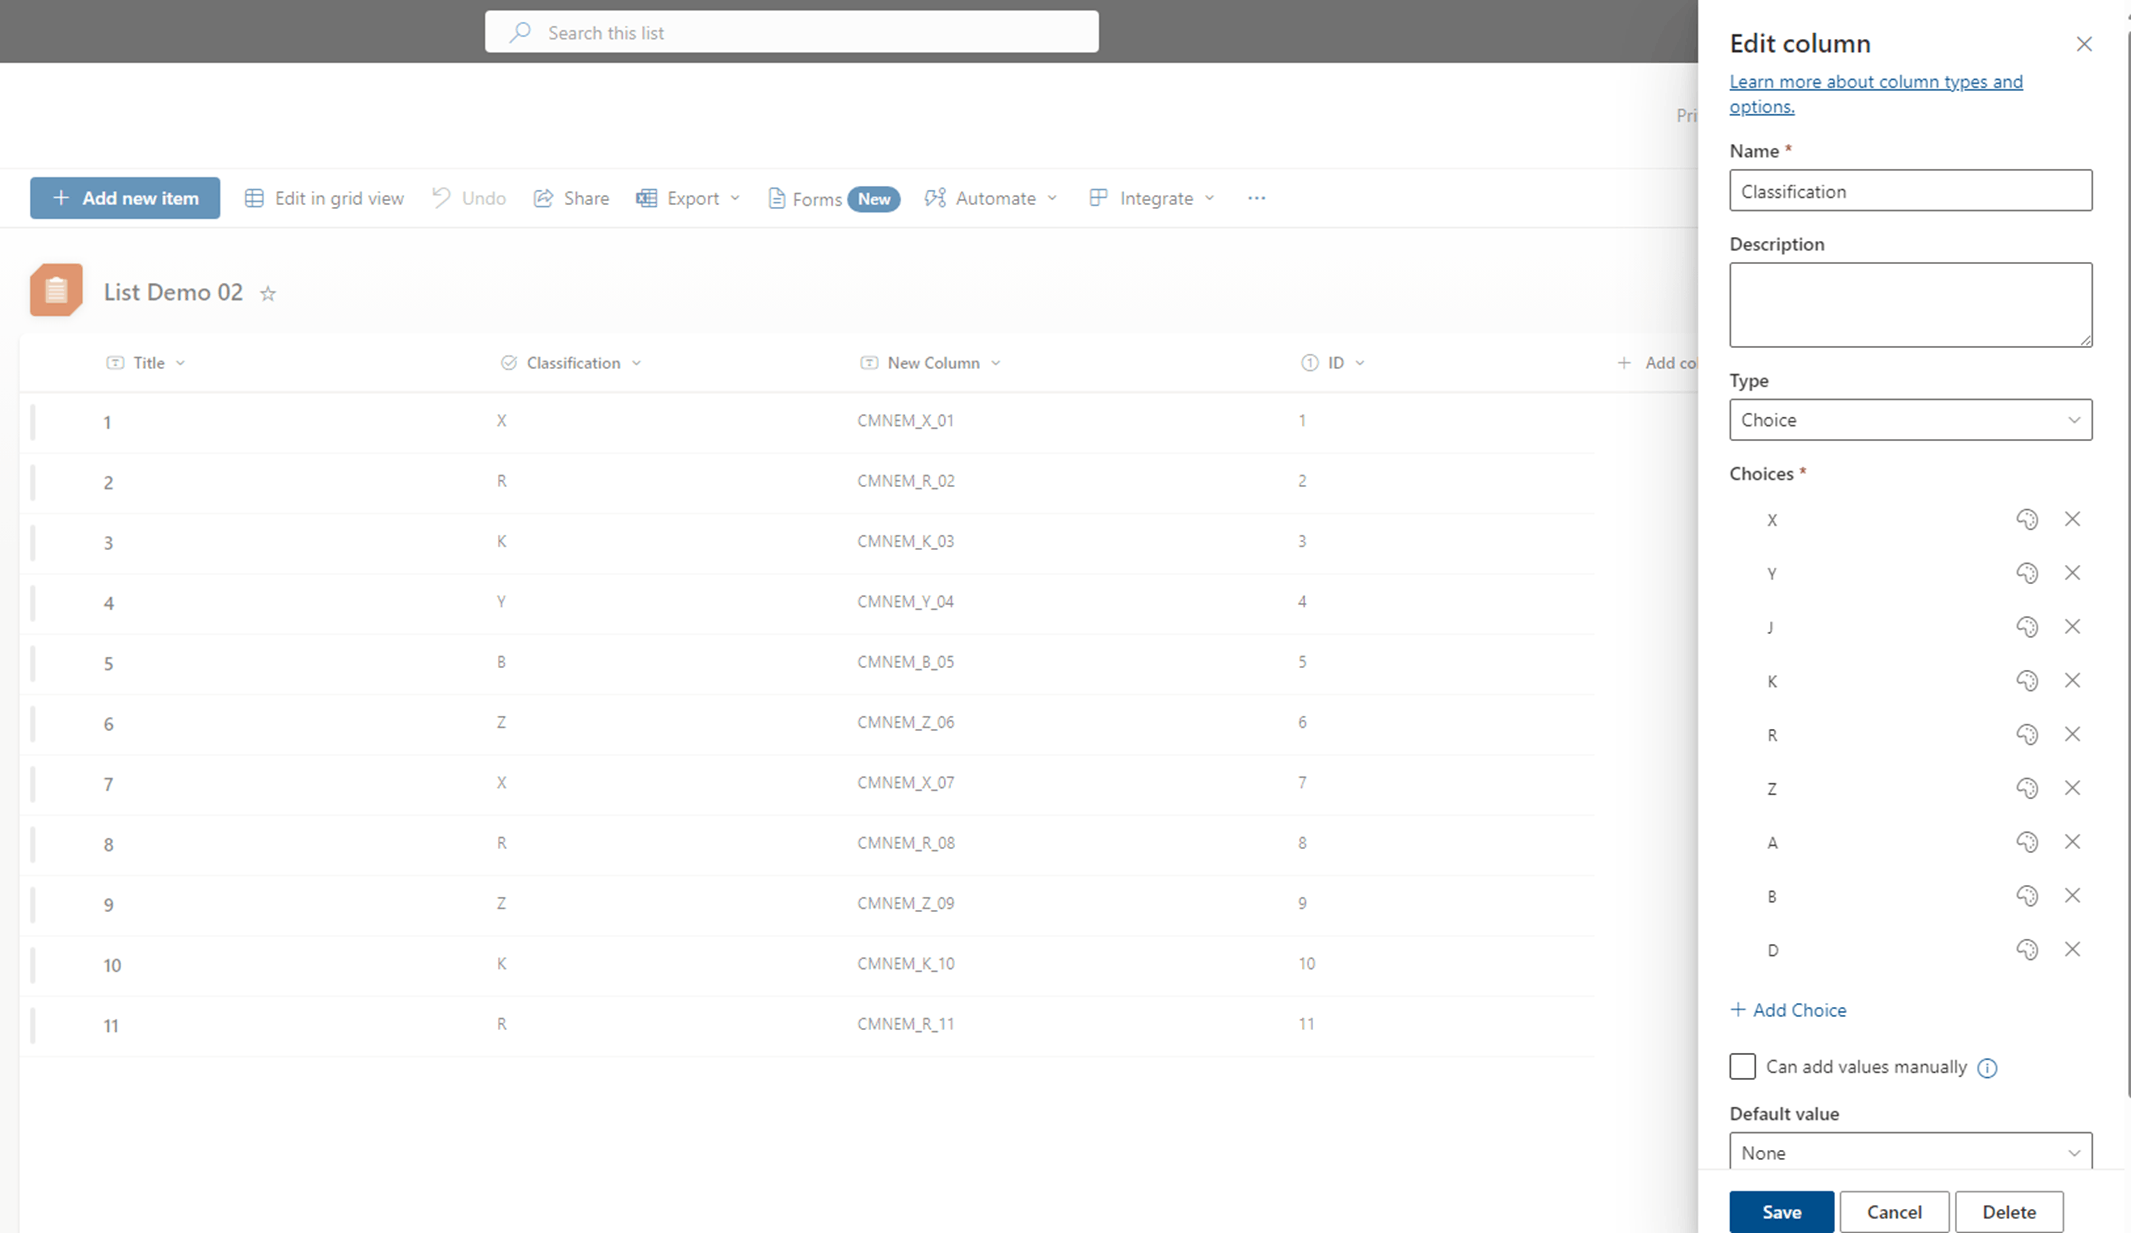Screen dimensions: 2131x1233
Task: Open the New Column header menu
Action: pos(931,363)
